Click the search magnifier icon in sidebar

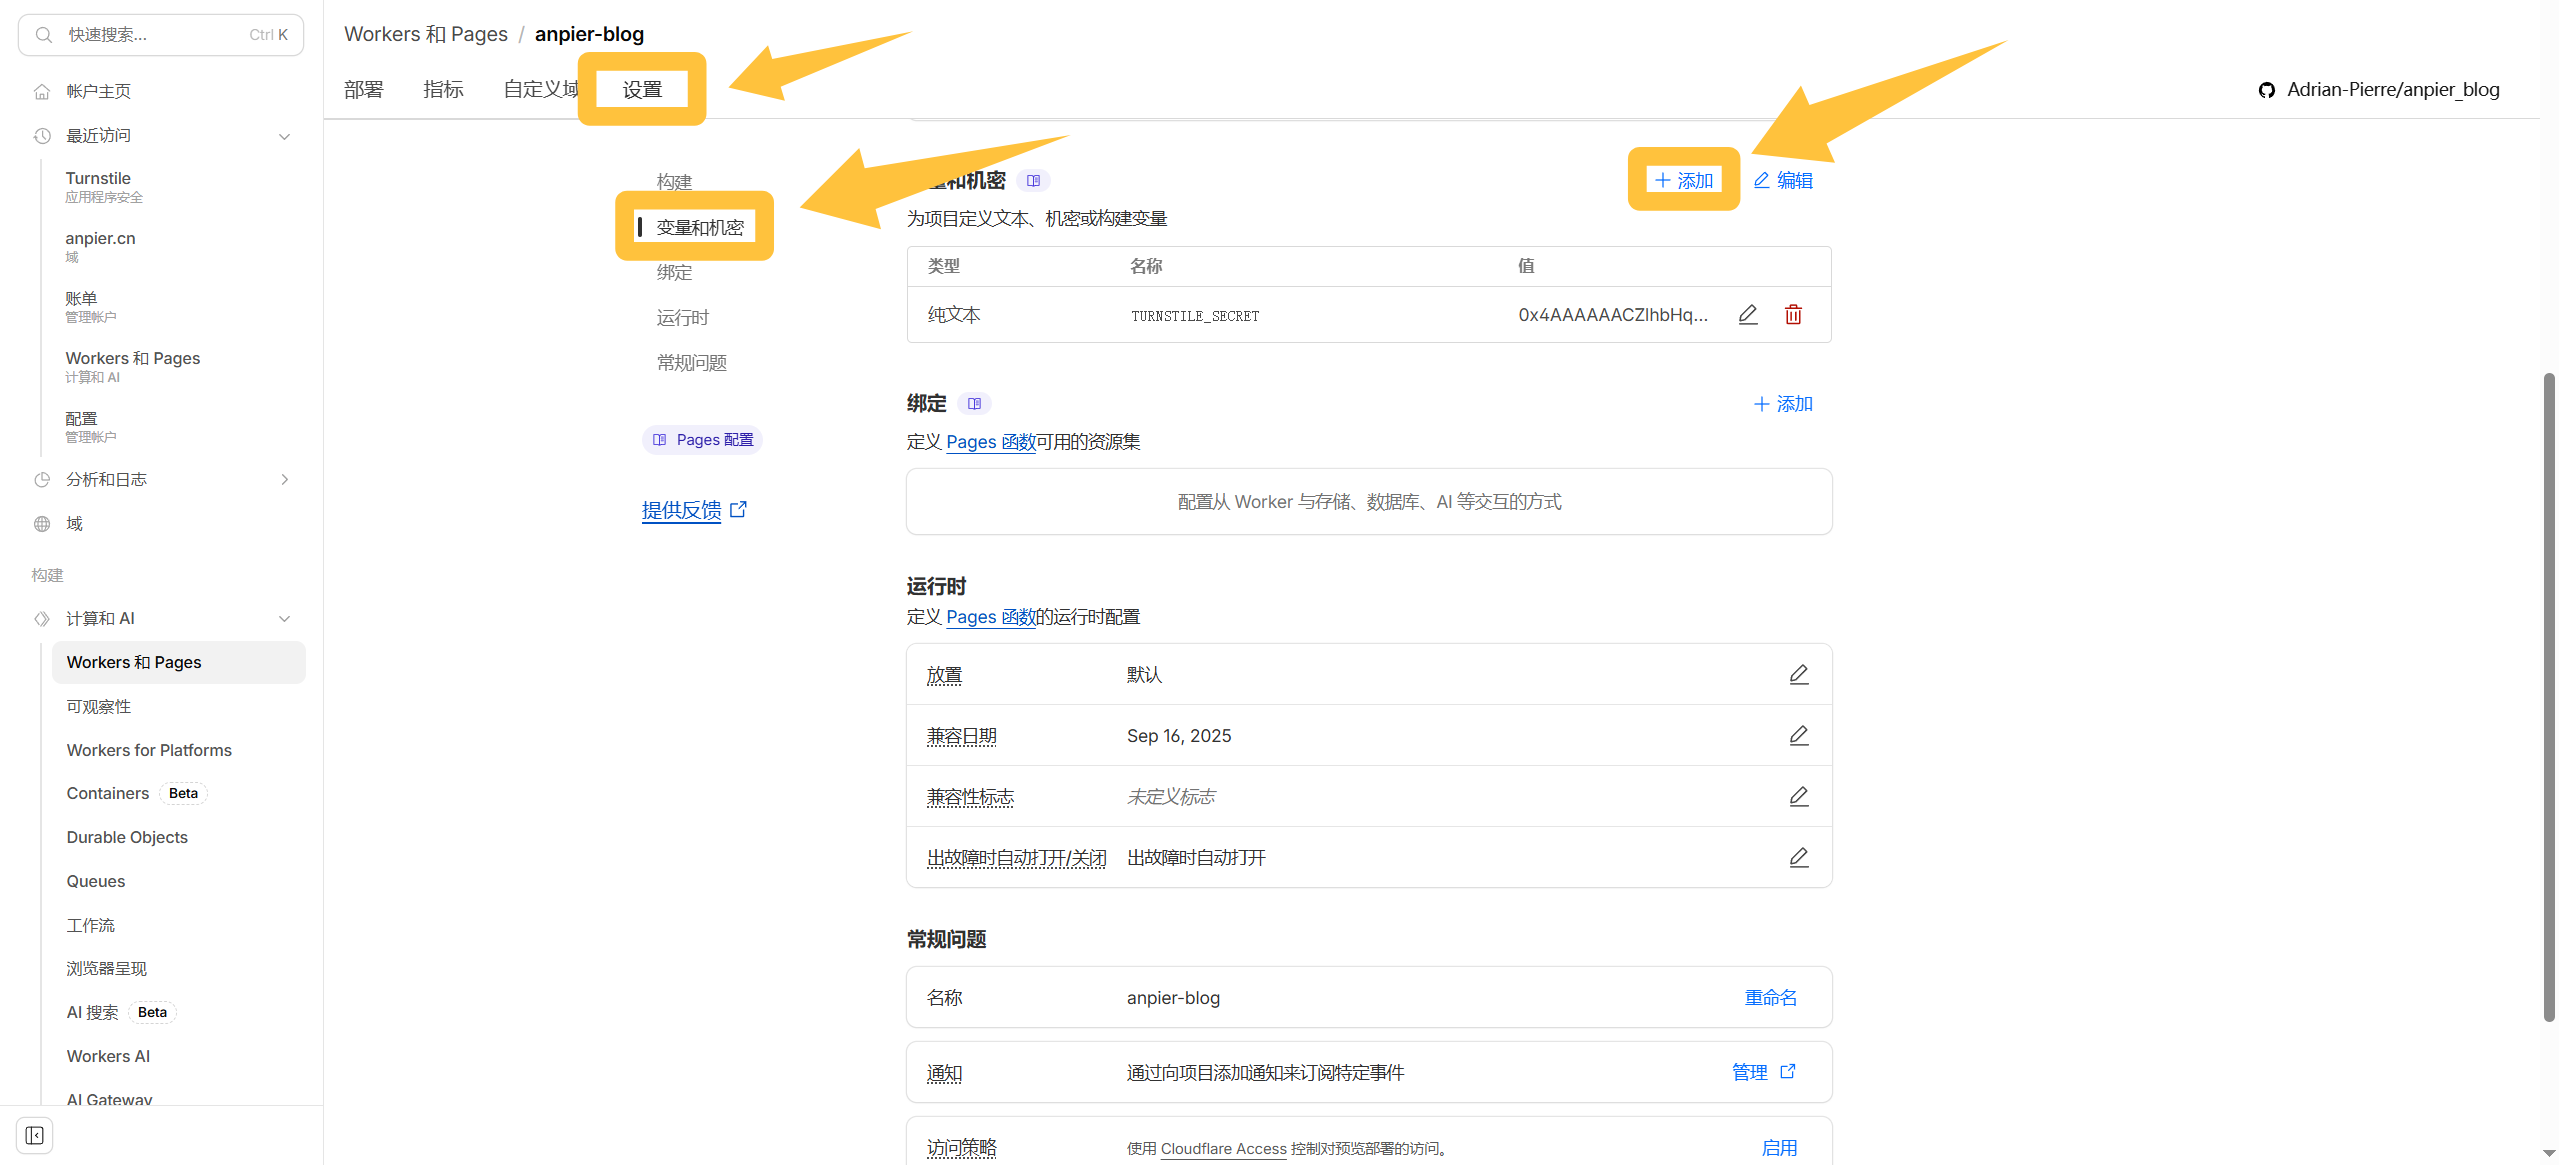pyautogui.click(x=43, y=35)
